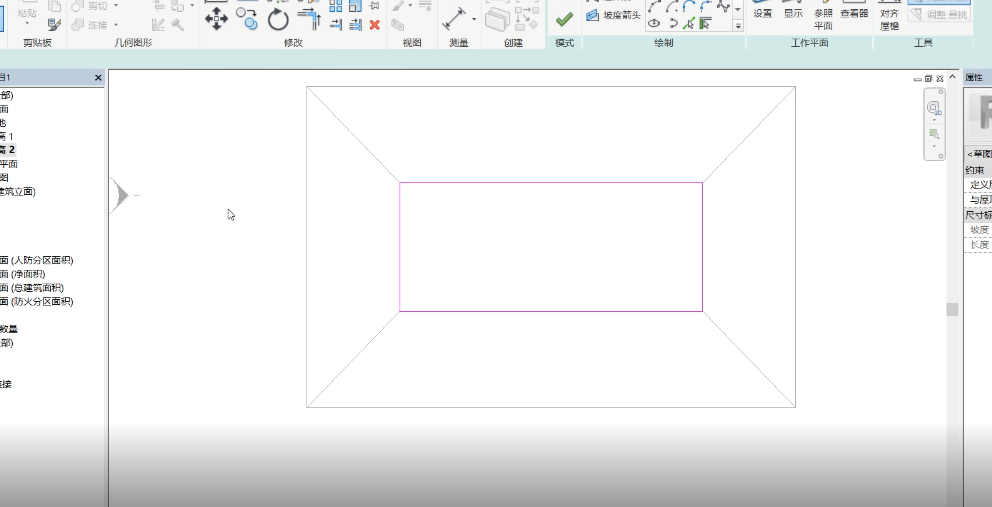
Task: Click the 对齐屋檐 align eaves tool
Action: [890, 16]
